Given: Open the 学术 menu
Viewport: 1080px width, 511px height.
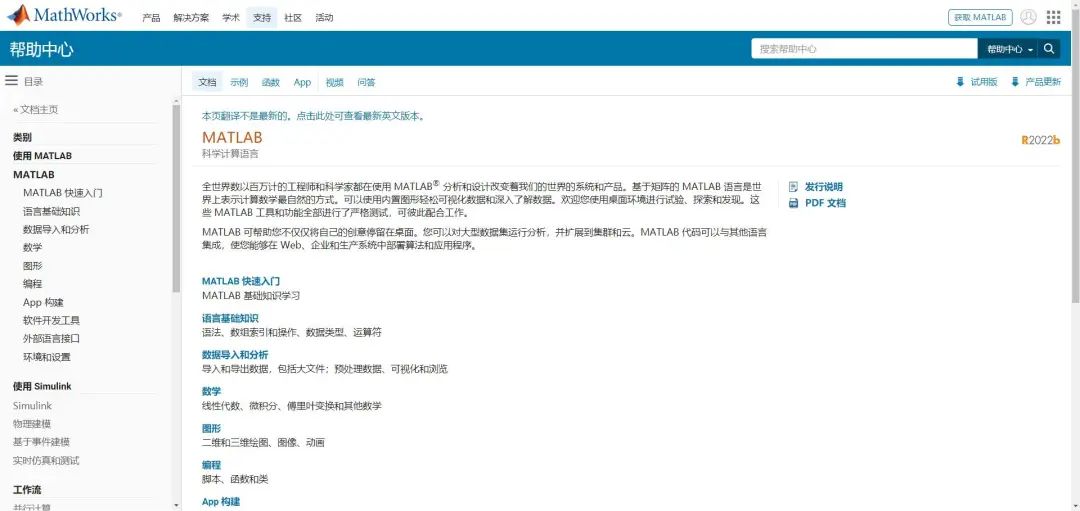Looking at the screenshot, I should pos(231,18).
